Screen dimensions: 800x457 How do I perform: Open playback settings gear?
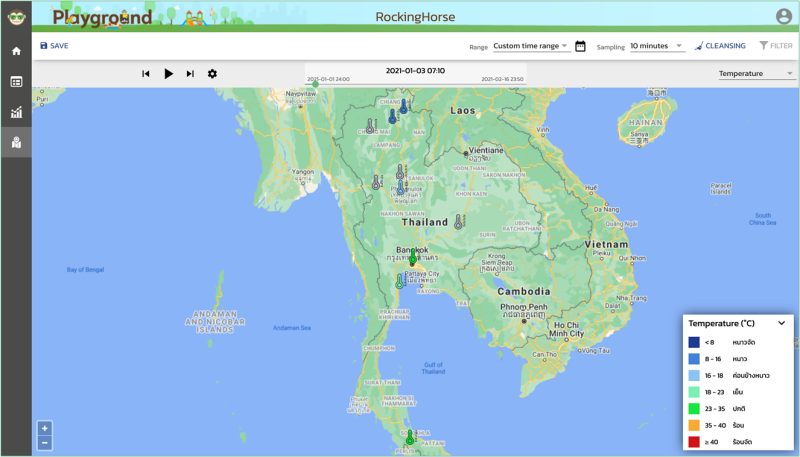coord(212,74)
